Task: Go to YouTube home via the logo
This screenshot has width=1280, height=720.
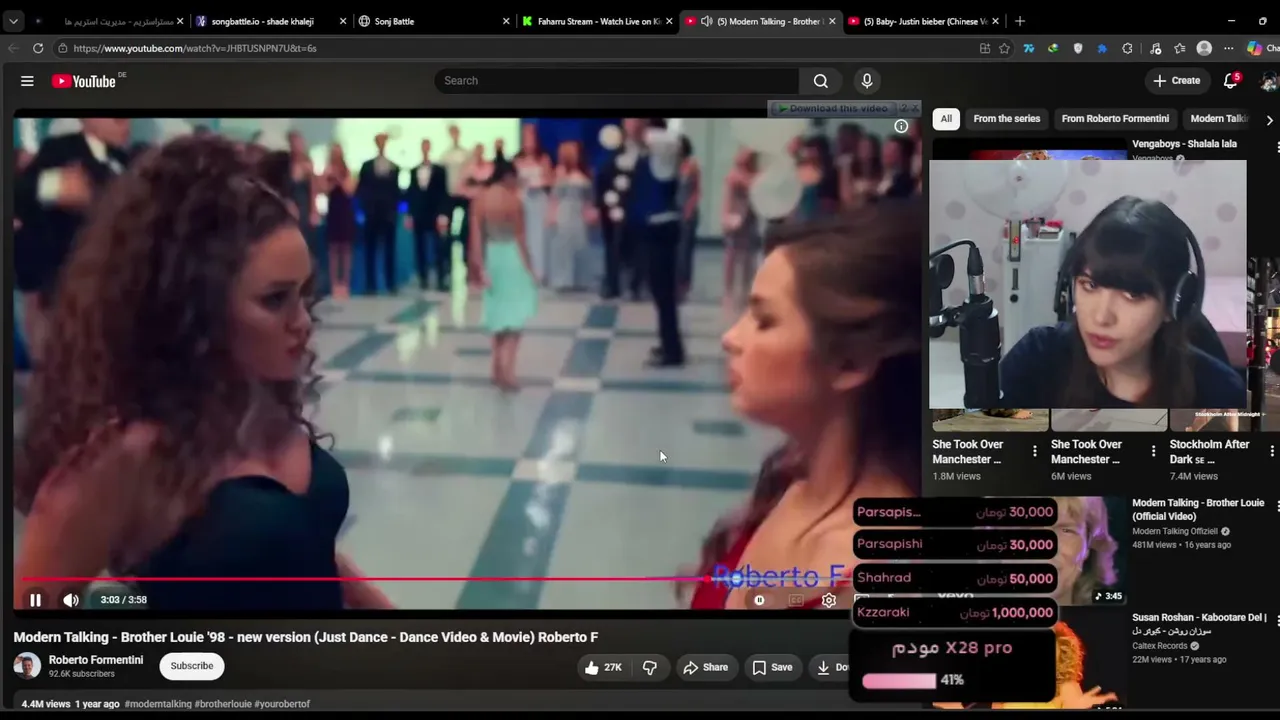Action: click(x=84, y=81)
